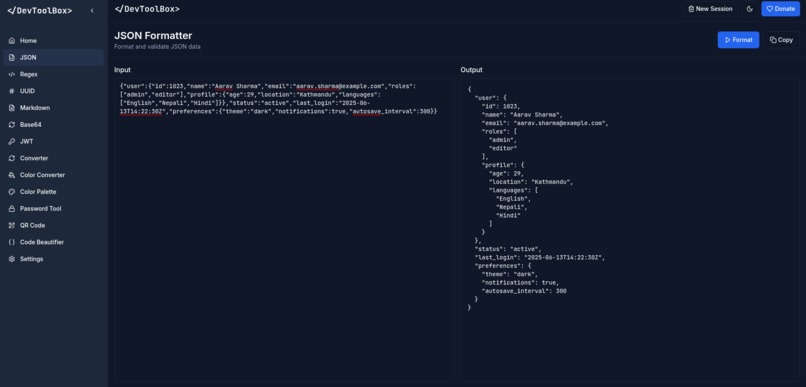Click the JSON Formatter heading

tap(153, 35)
